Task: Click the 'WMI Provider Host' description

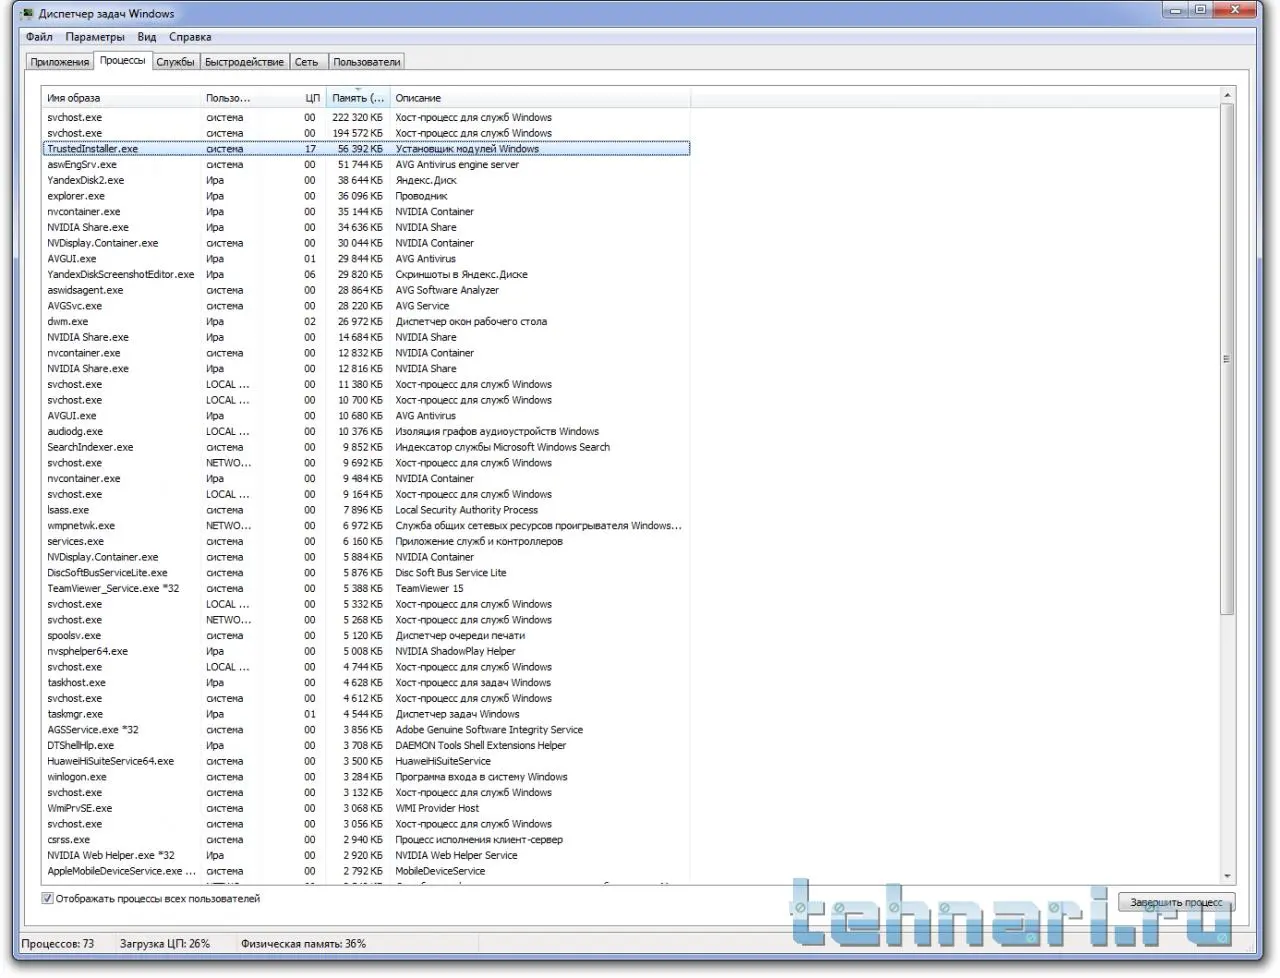Action: [437, 809]
